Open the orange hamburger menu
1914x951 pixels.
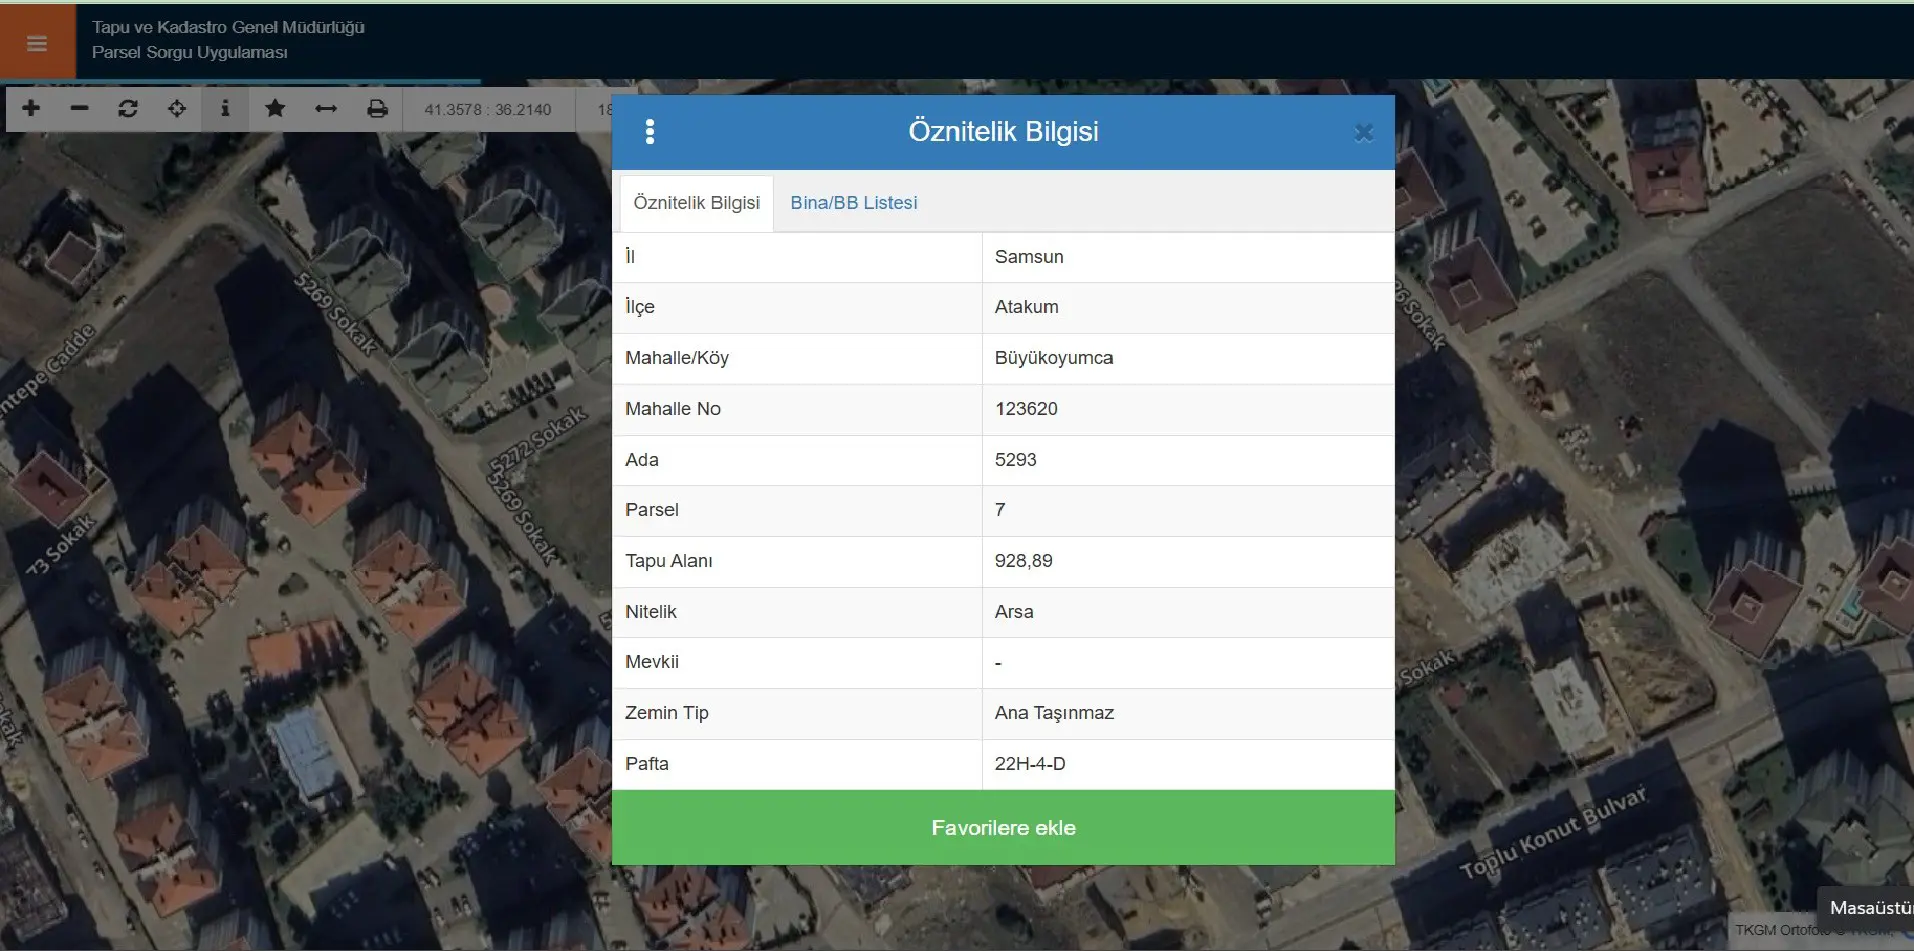pyautogui.click(x=37, y=43)
